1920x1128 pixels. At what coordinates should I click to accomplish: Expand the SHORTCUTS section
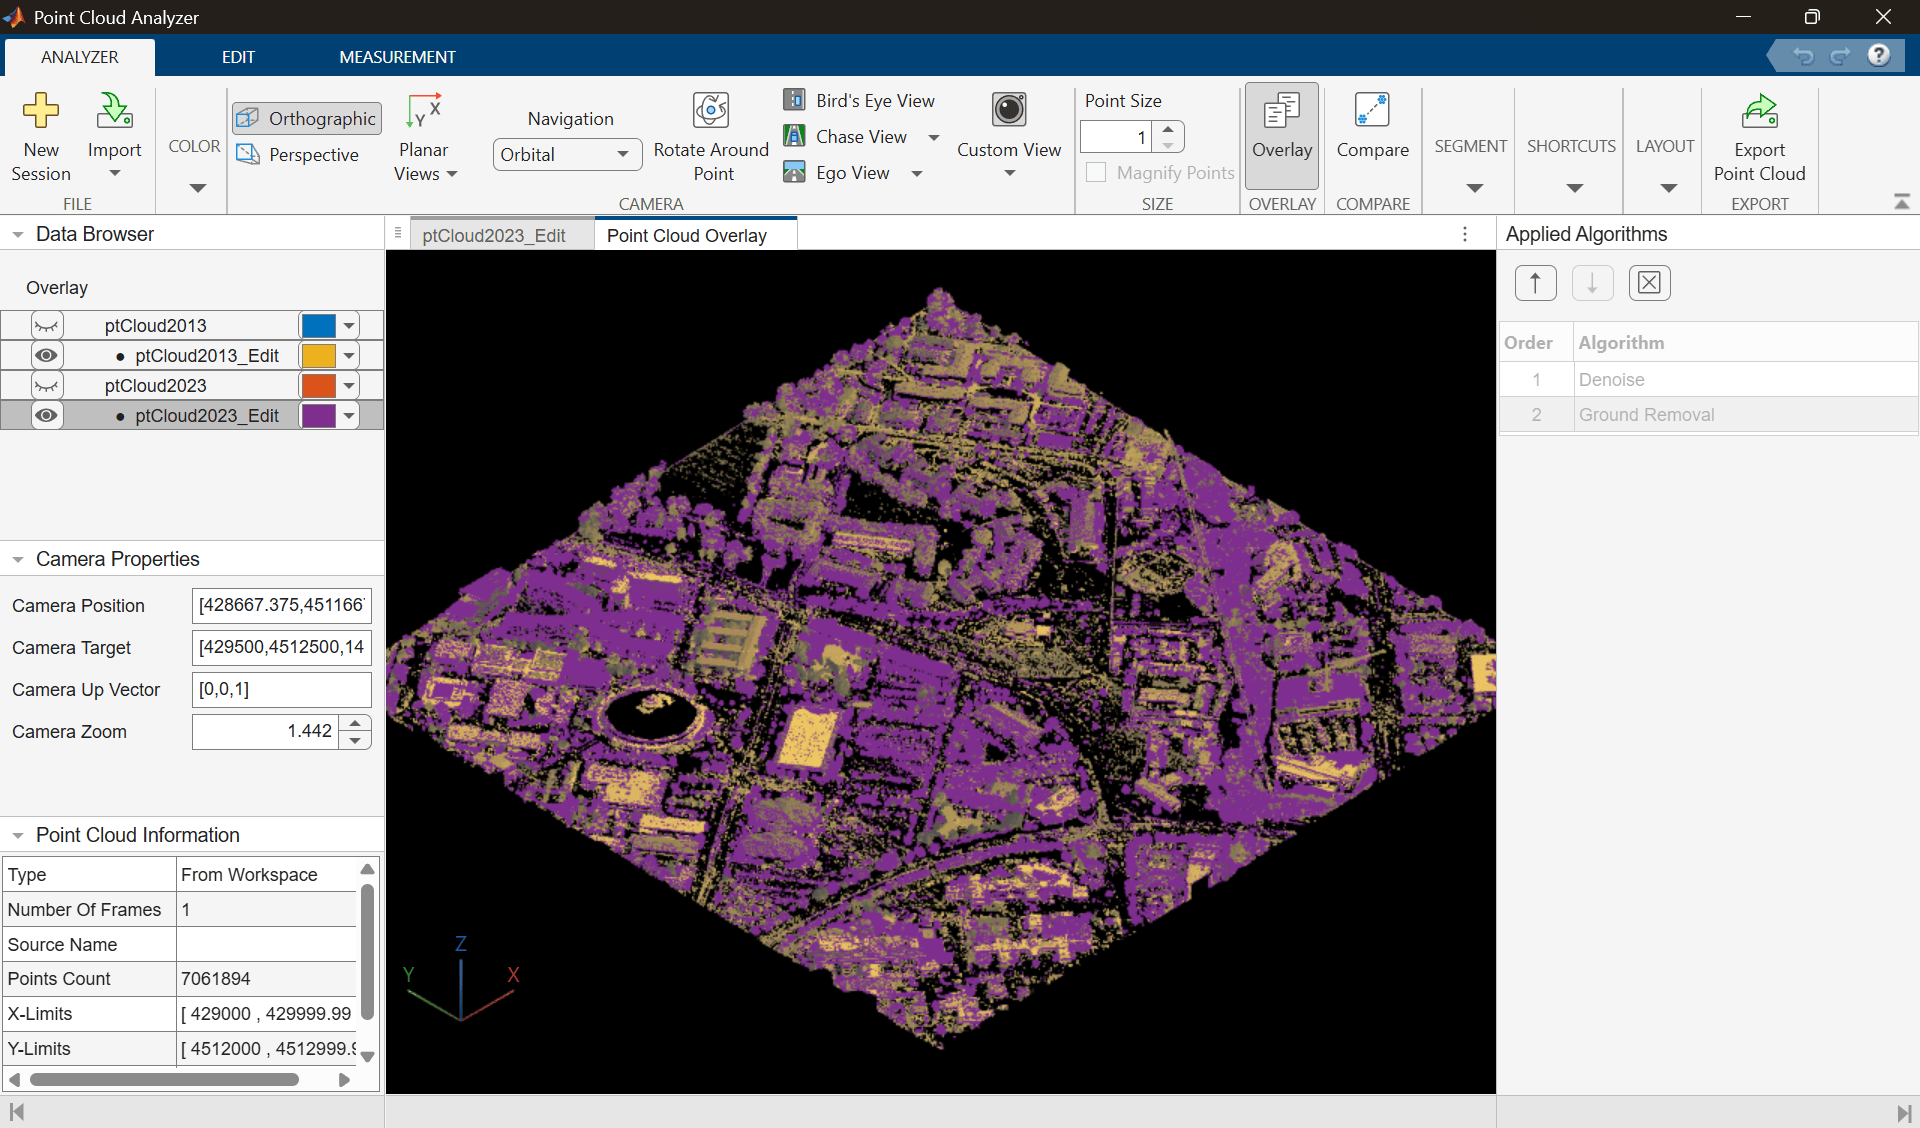click(x=1574, y=188)
